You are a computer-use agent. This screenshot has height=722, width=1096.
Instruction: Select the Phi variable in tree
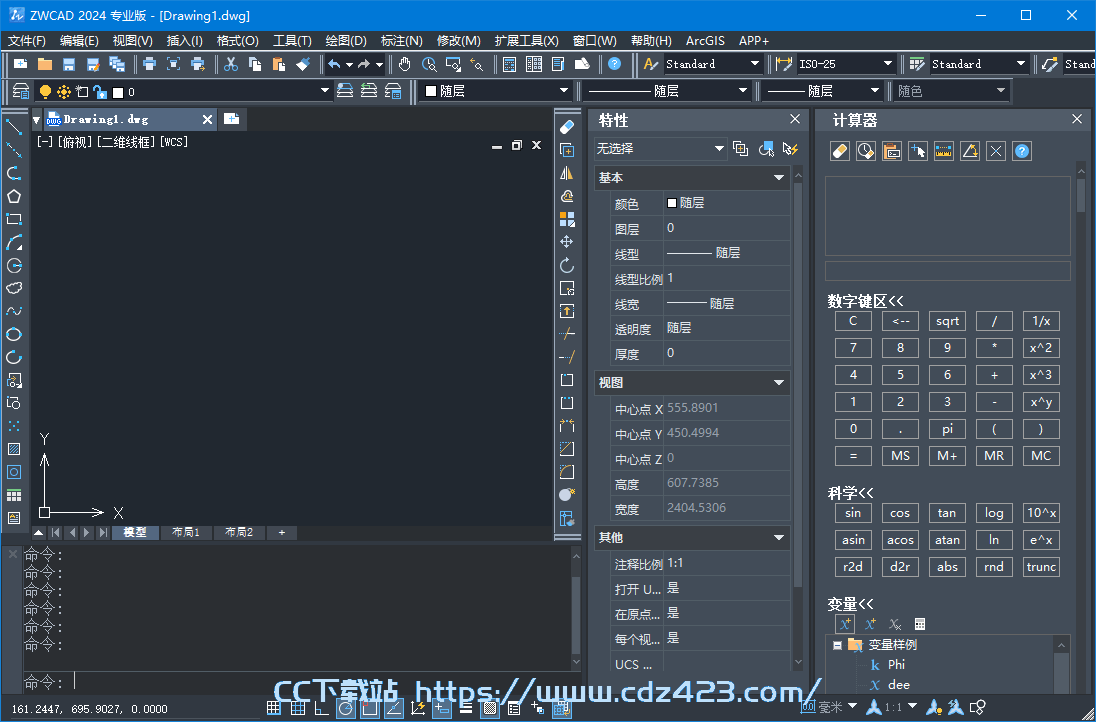(896, 665)
